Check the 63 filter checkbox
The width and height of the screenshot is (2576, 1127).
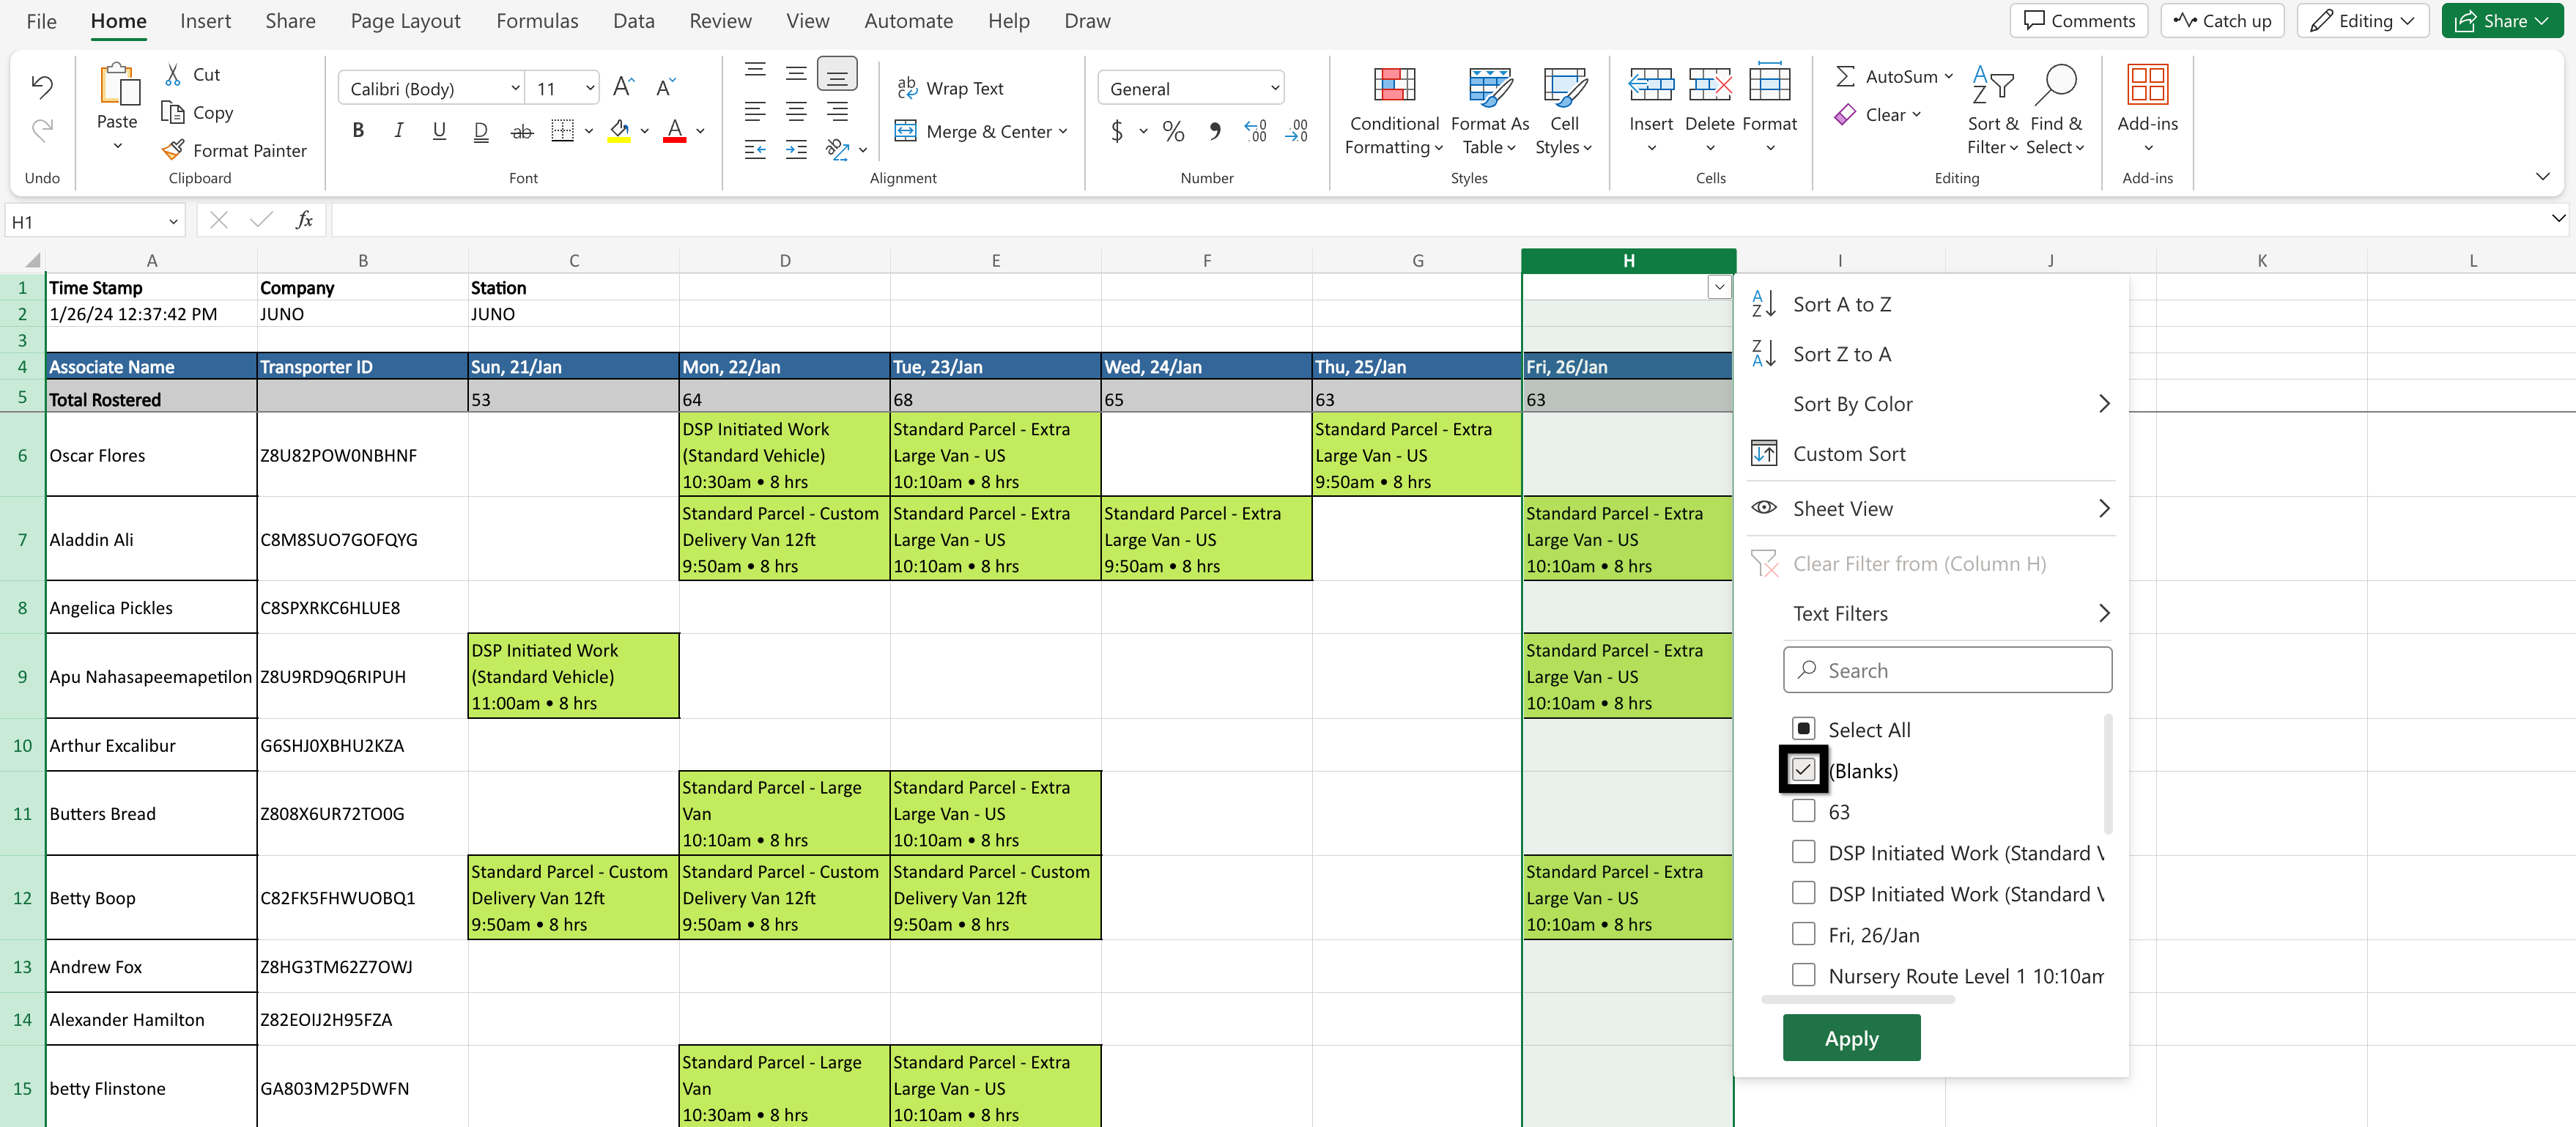1803,811
